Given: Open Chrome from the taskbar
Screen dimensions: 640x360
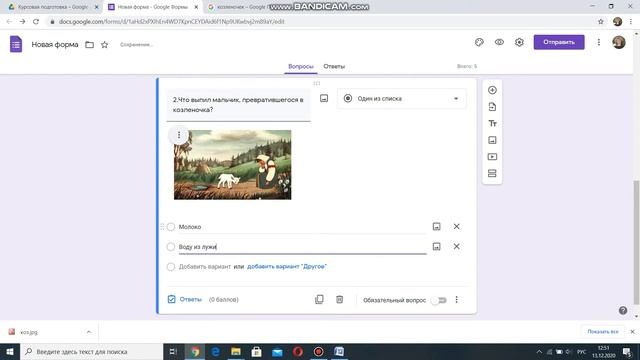Looking at the screenshot, I should pyautogui.click(x=195, y=351).
